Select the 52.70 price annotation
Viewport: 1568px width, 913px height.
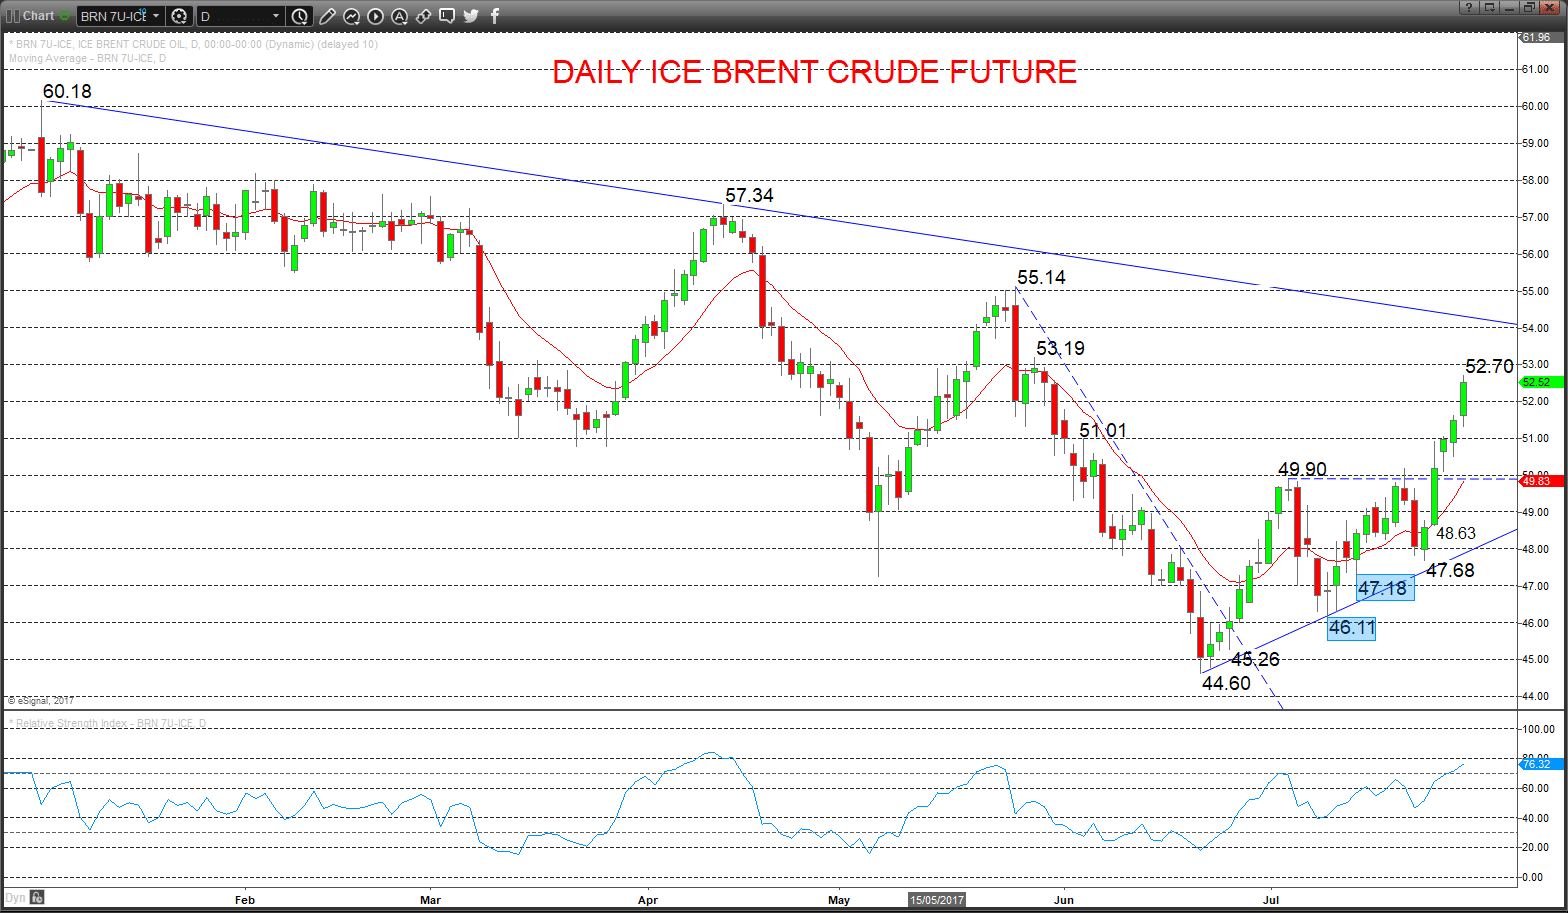pos(1489,366)
